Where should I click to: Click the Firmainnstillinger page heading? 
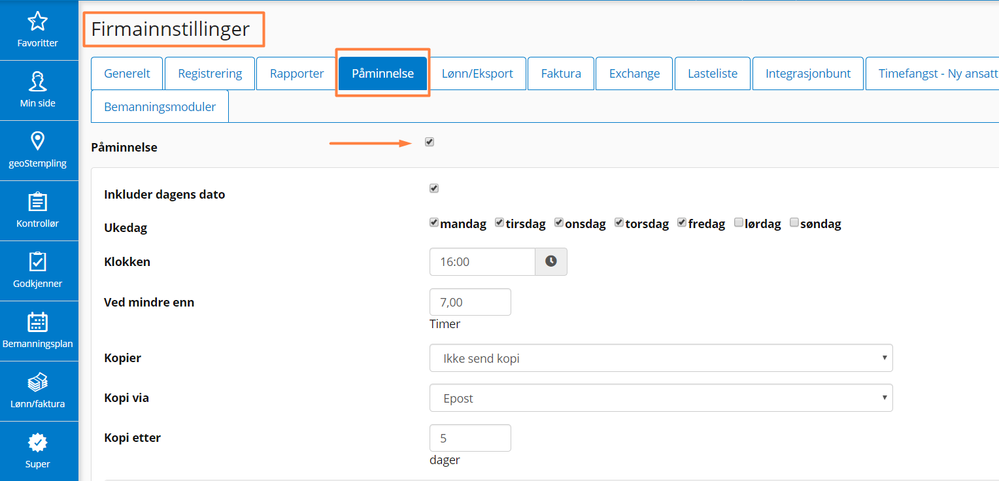170,29
